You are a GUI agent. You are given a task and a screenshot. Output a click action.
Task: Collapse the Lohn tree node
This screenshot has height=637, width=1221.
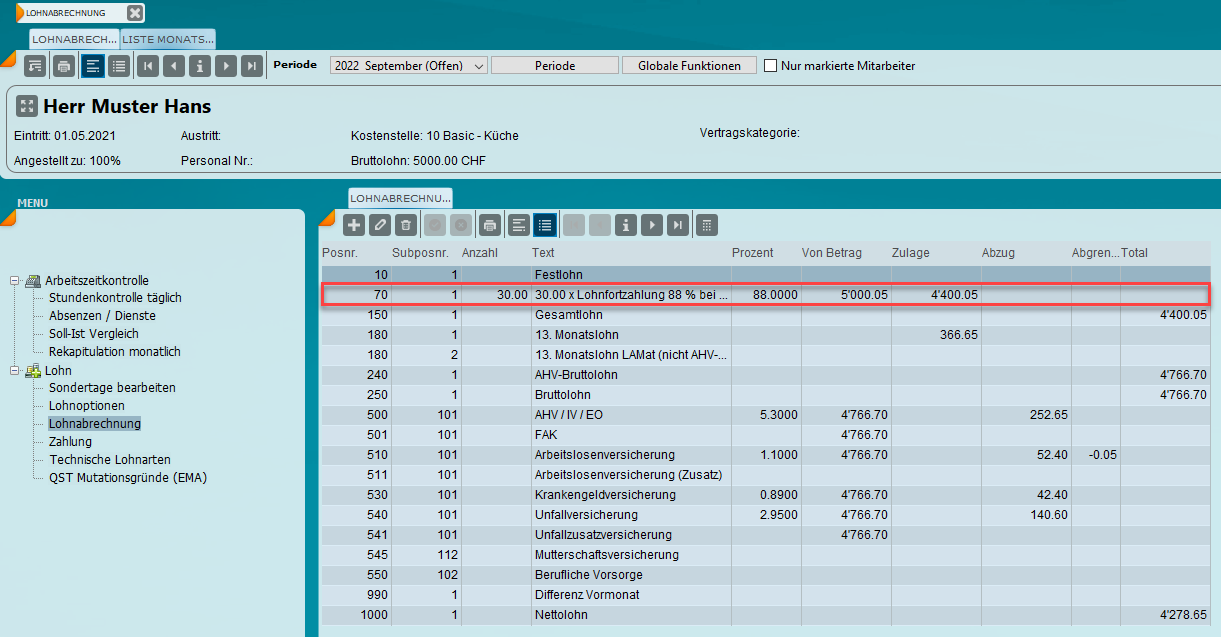(15, 371)
